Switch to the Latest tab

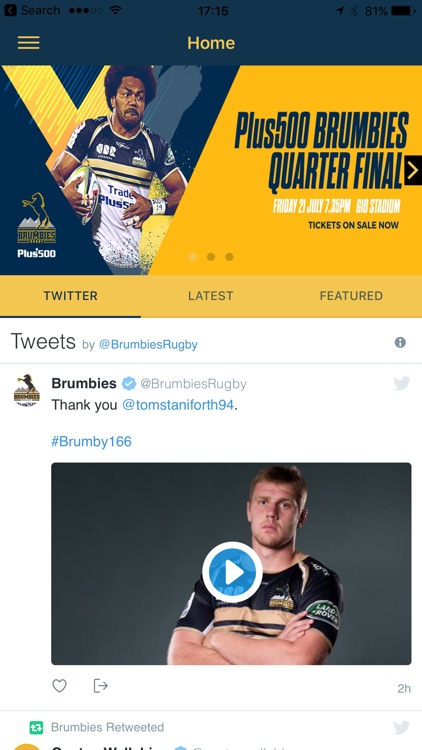click(x=211, y=296)
